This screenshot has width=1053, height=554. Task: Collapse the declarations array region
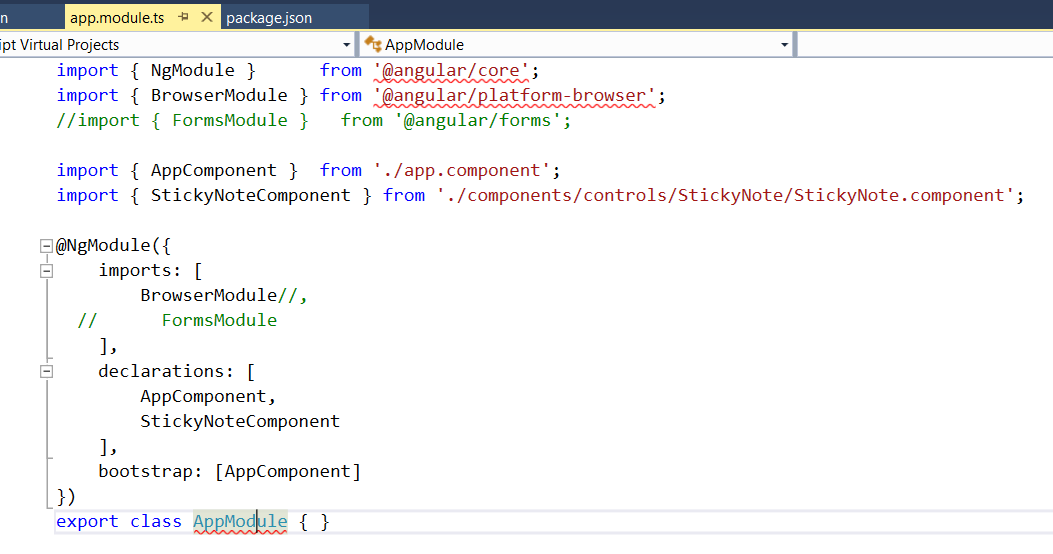click(46, 371)
